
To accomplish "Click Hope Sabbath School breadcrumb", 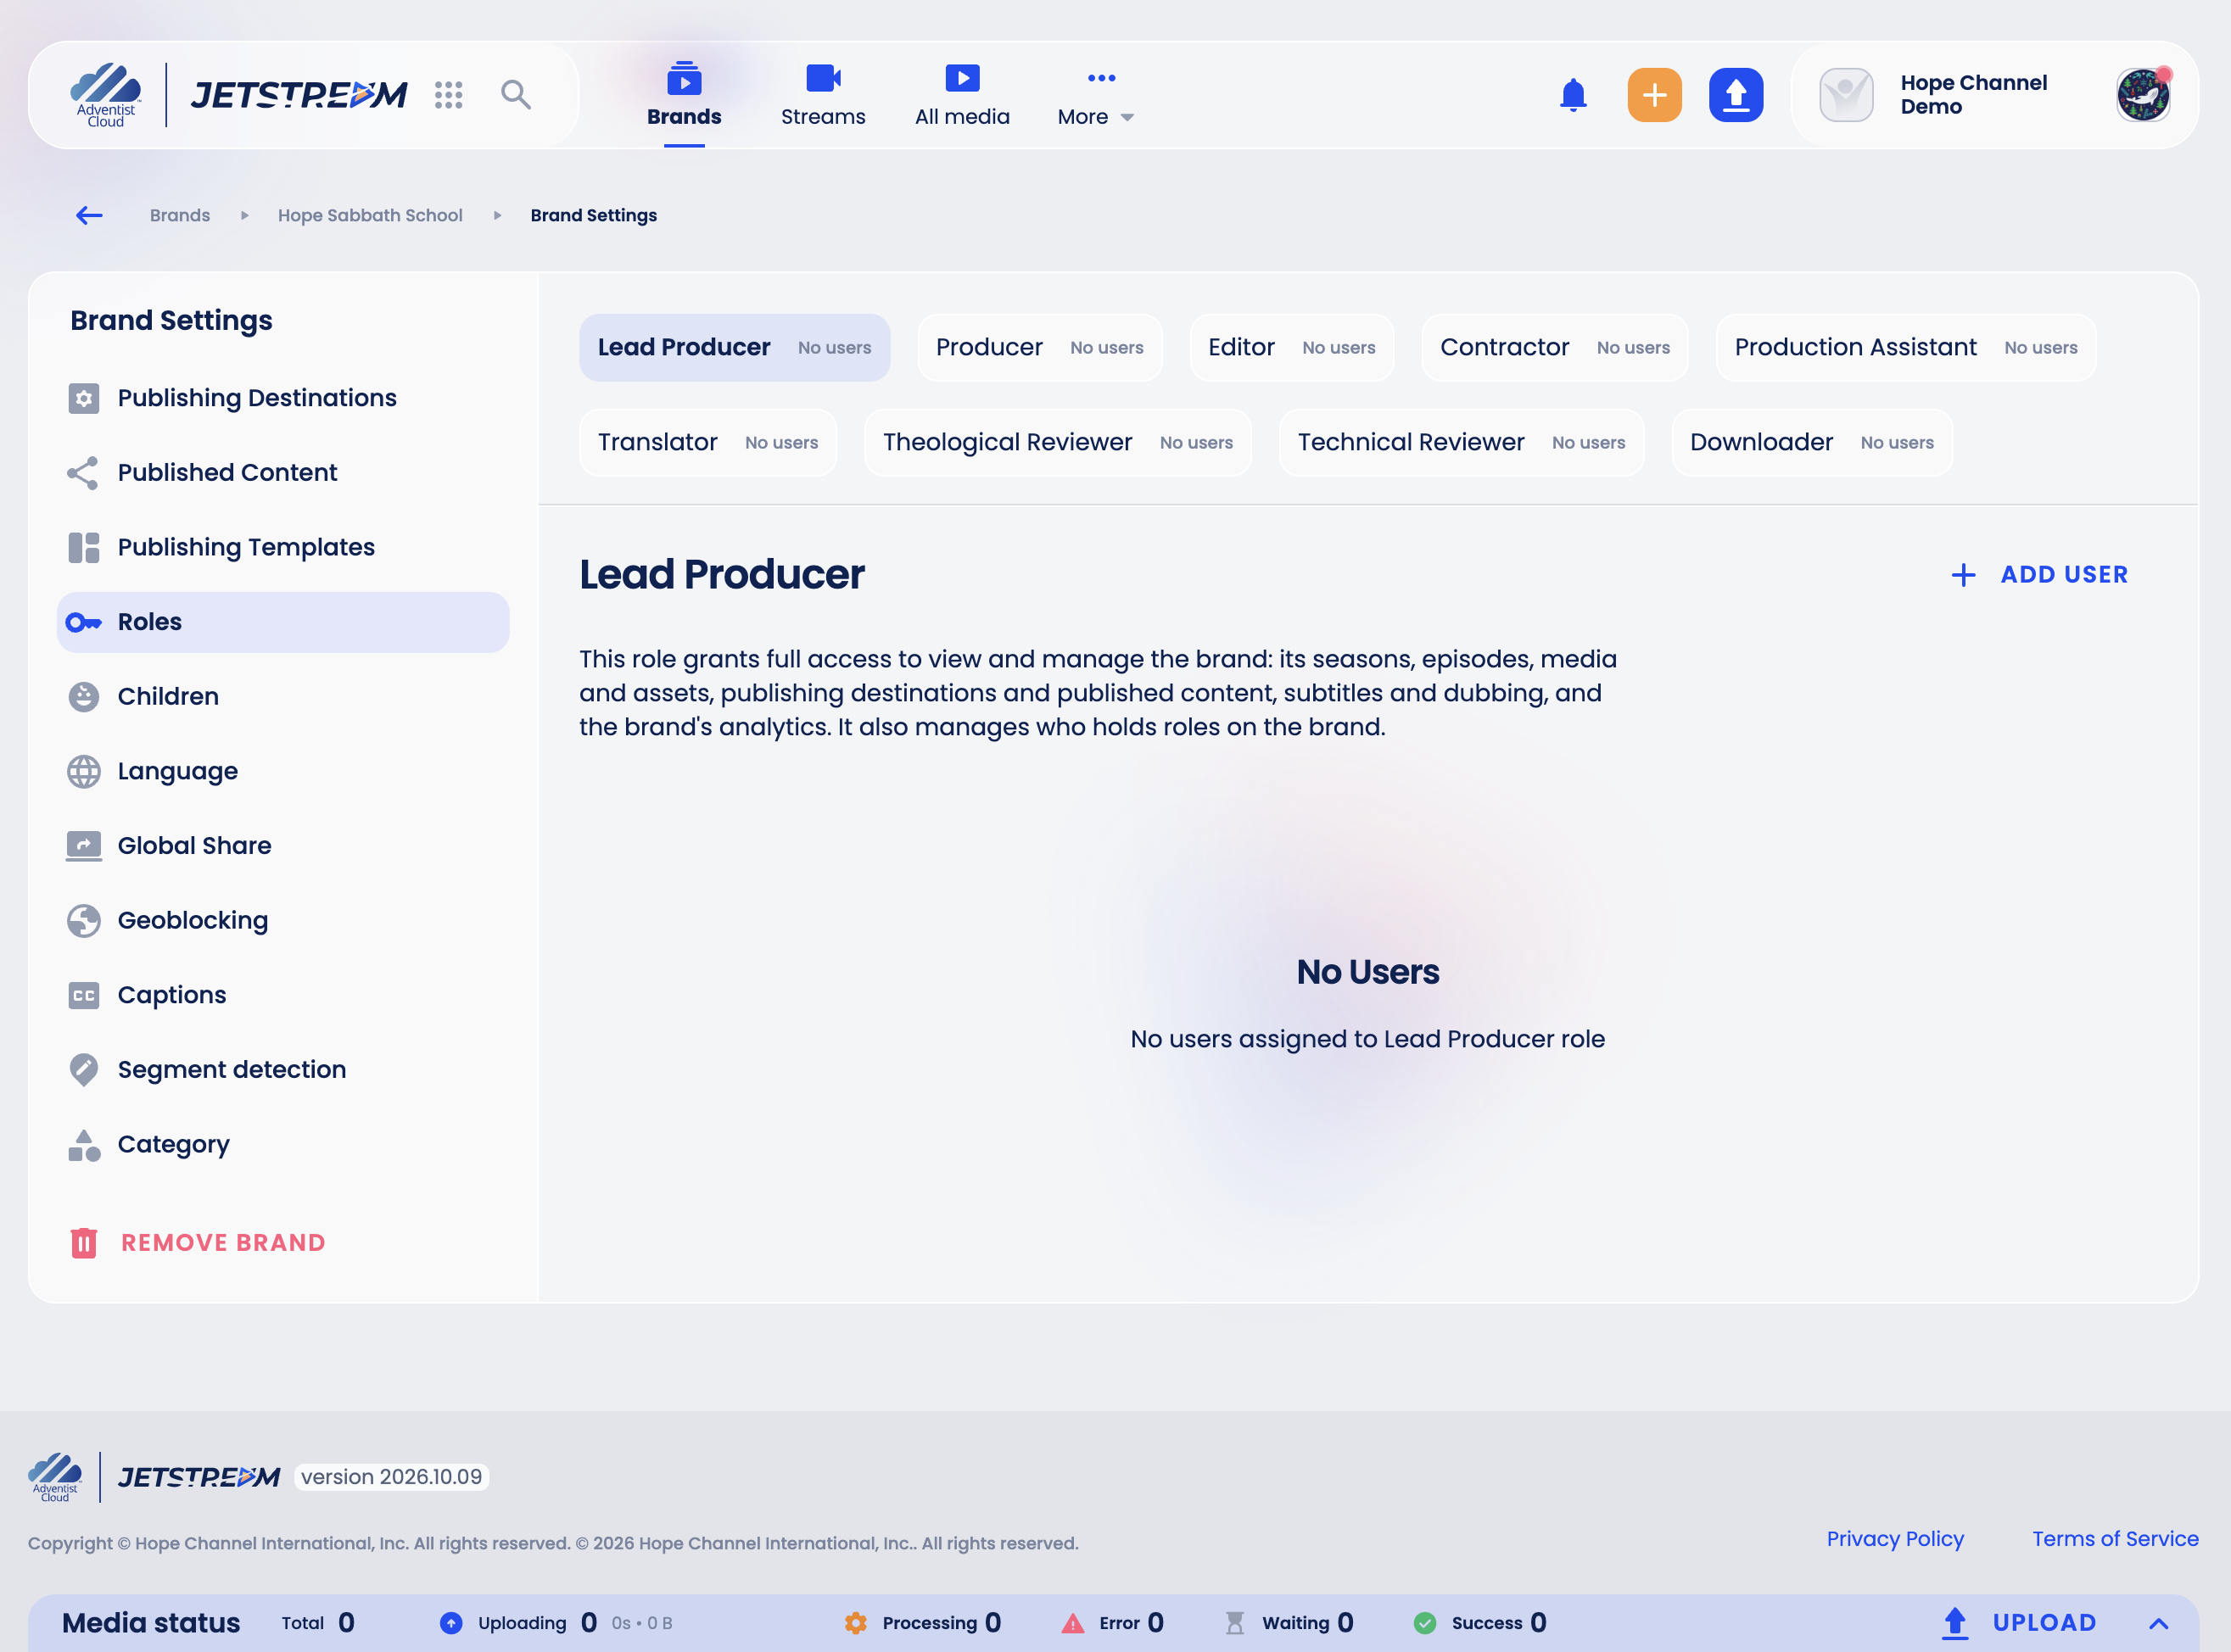I will coord(370,215).
